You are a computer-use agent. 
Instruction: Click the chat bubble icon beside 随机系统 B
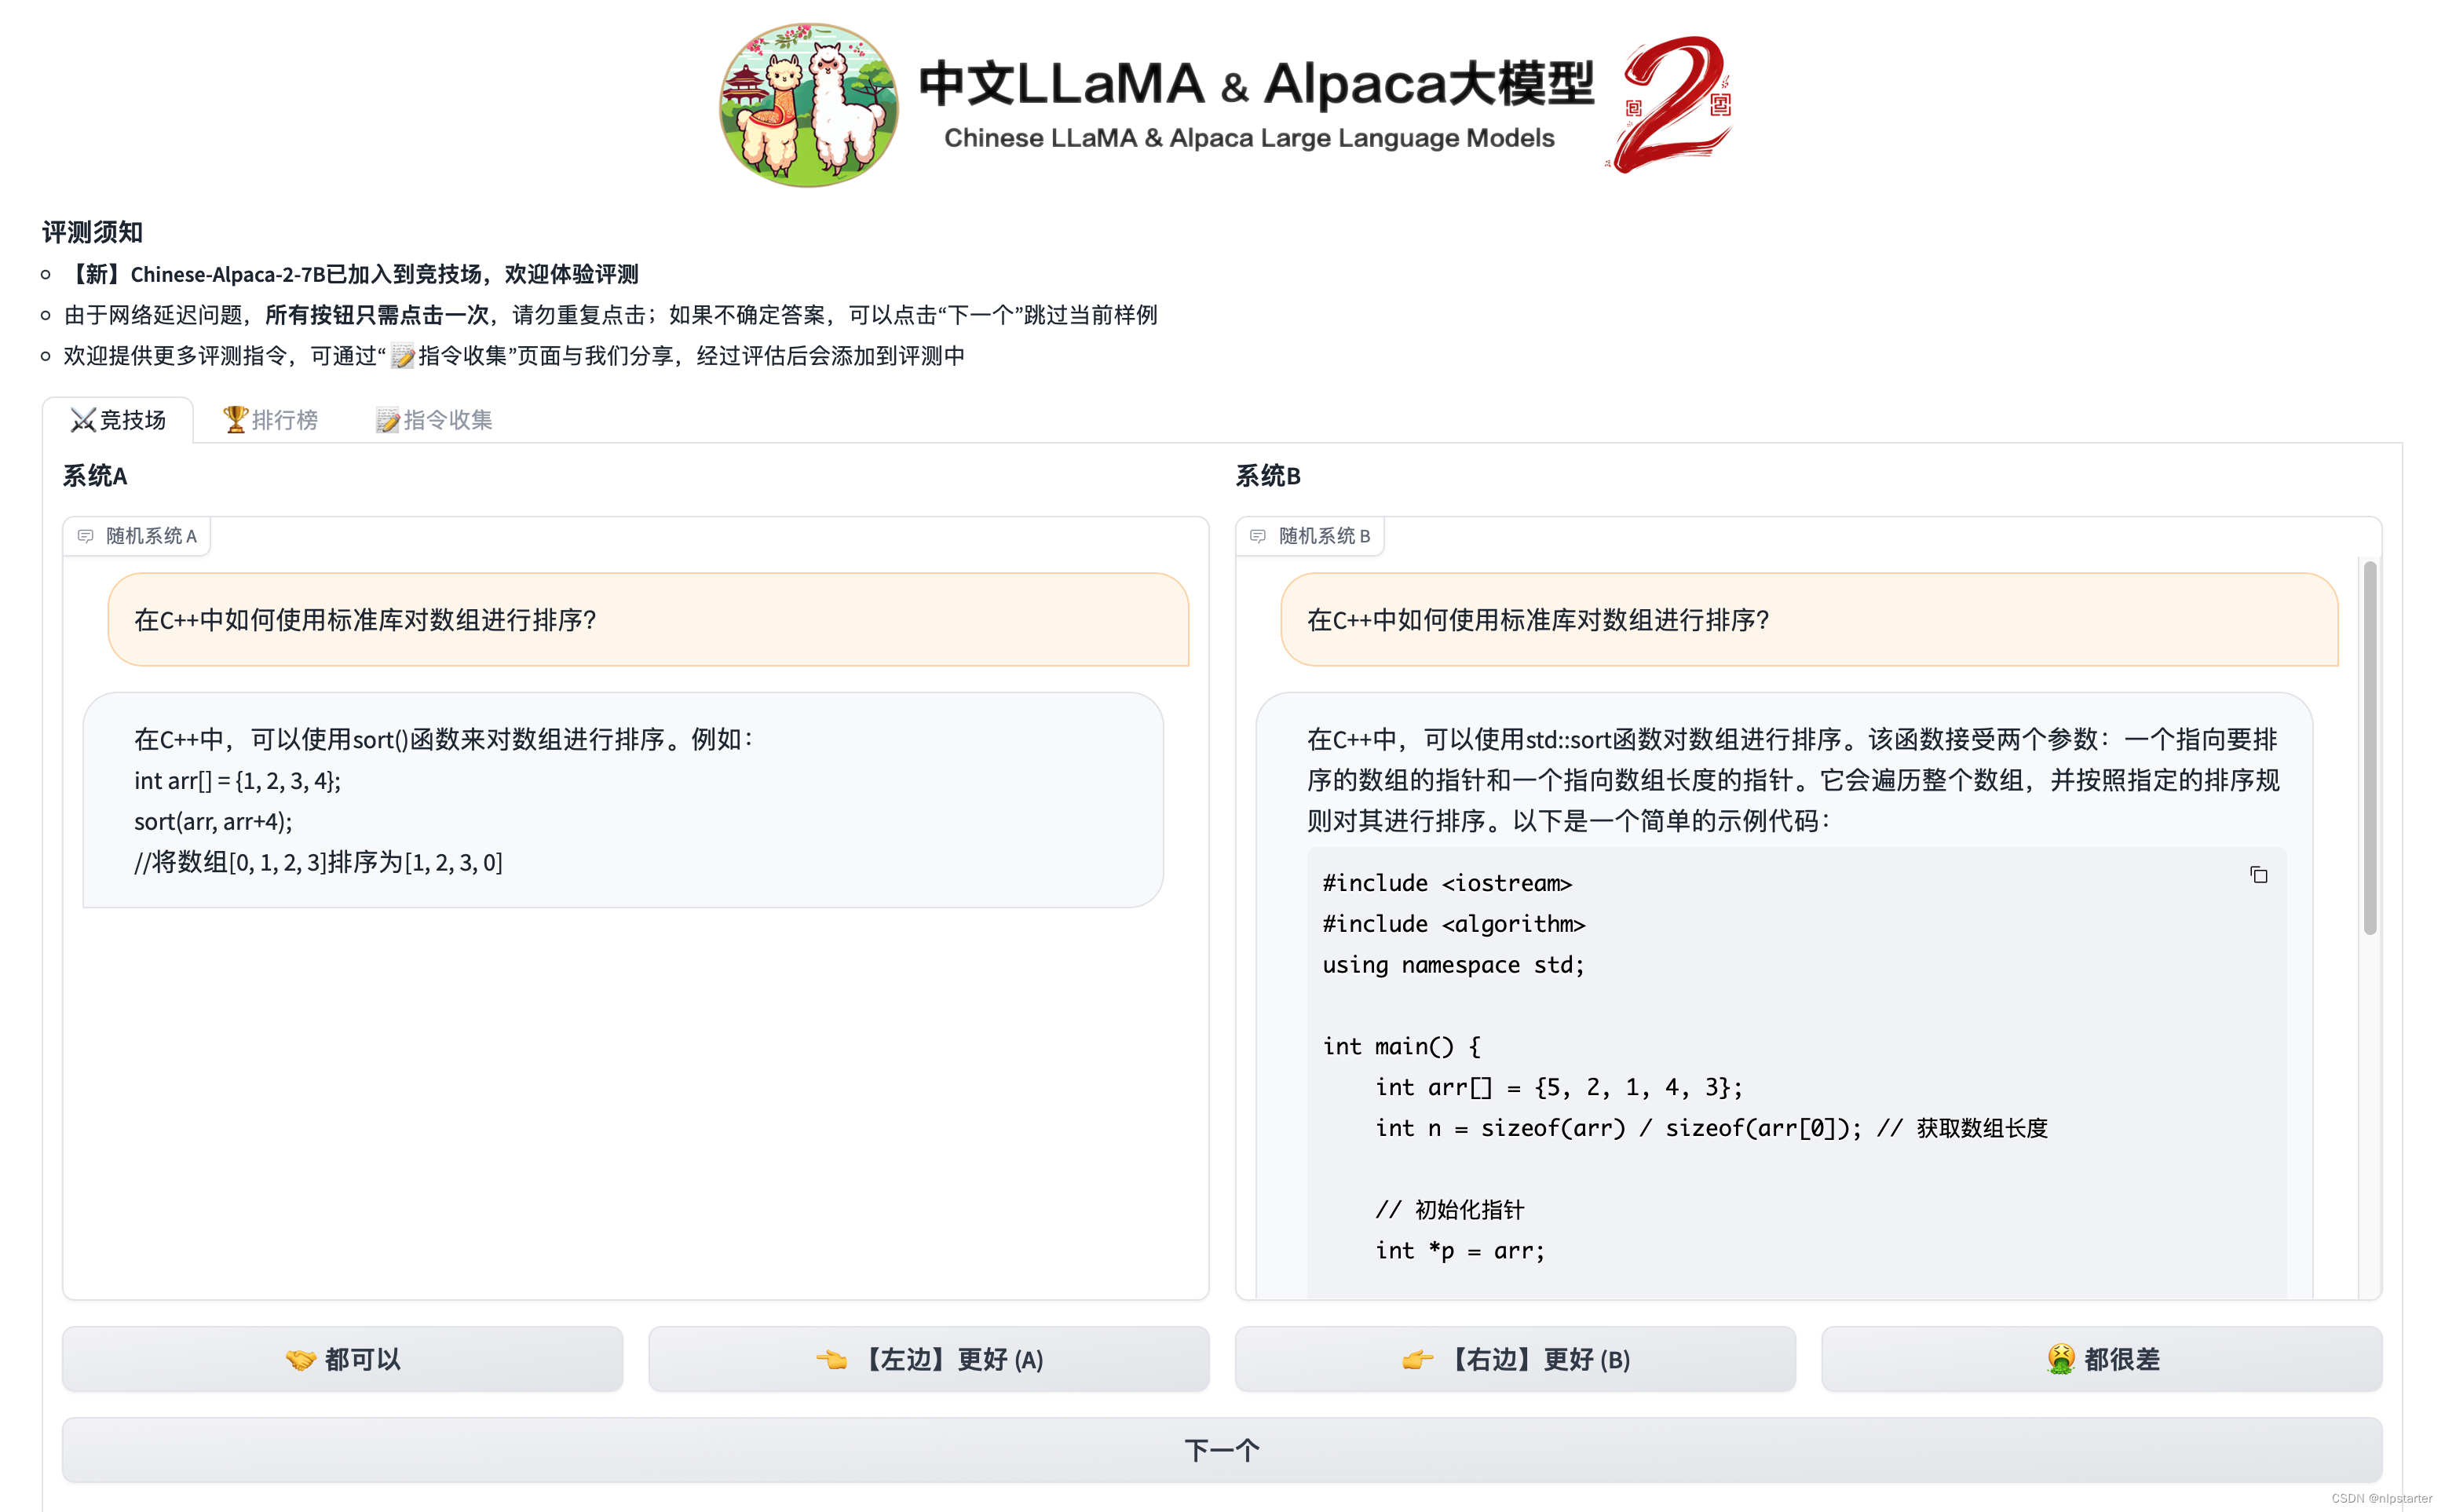pyautogui.click(x=1258, y=536)
